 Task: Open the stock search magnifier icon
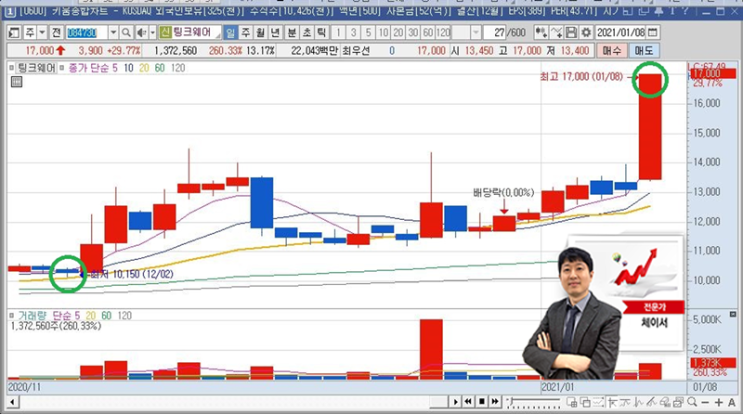(126, 33)
